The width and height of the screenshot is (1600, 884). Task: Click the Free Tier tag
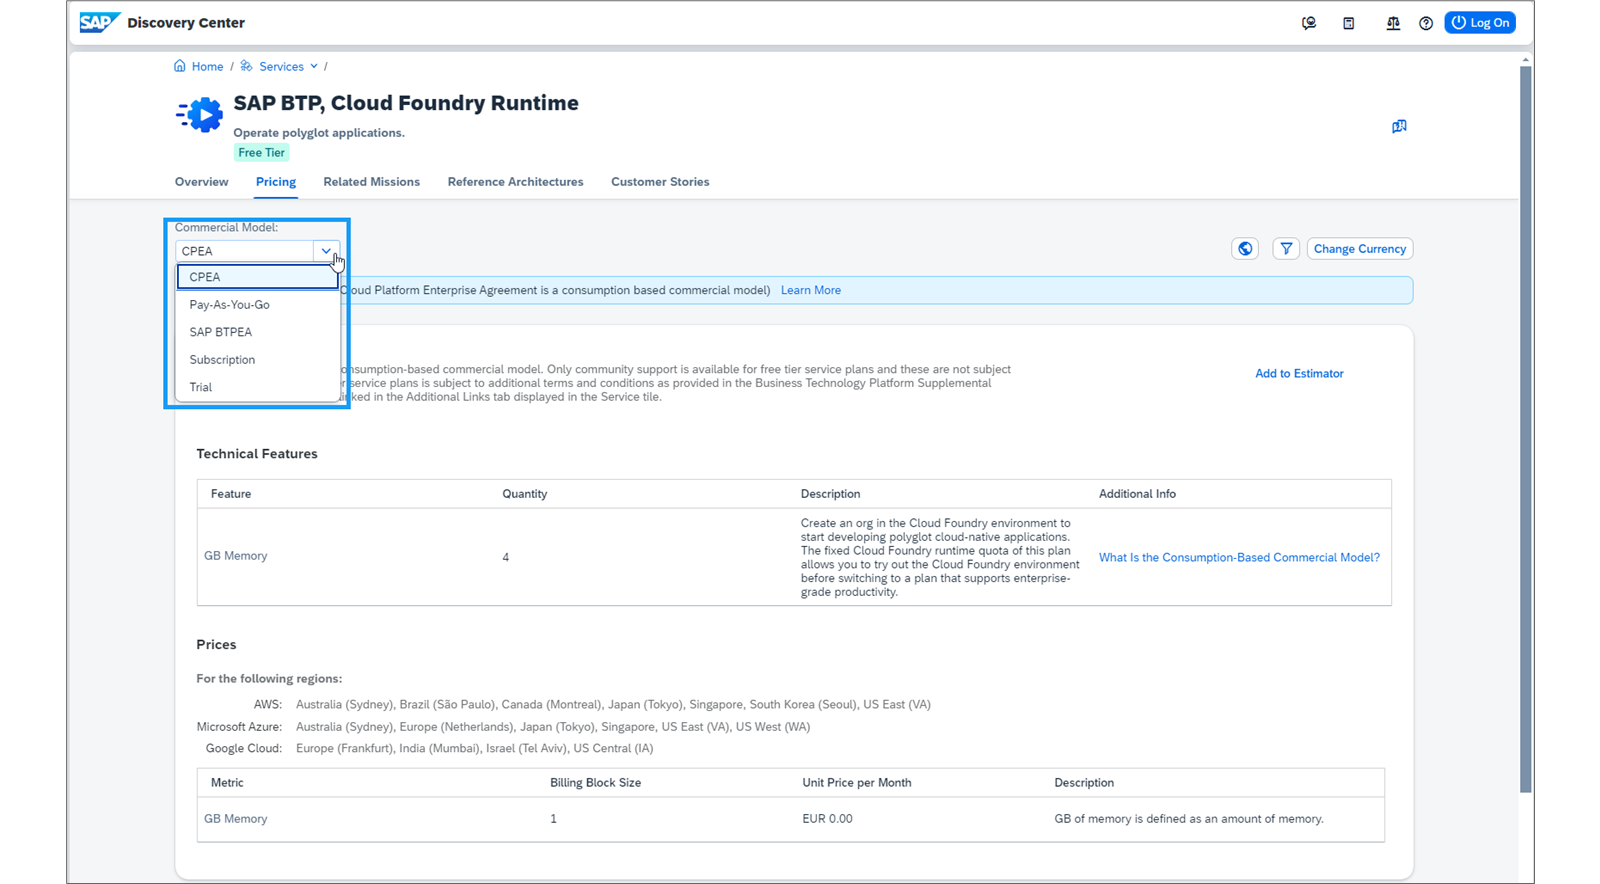(261, 152)
